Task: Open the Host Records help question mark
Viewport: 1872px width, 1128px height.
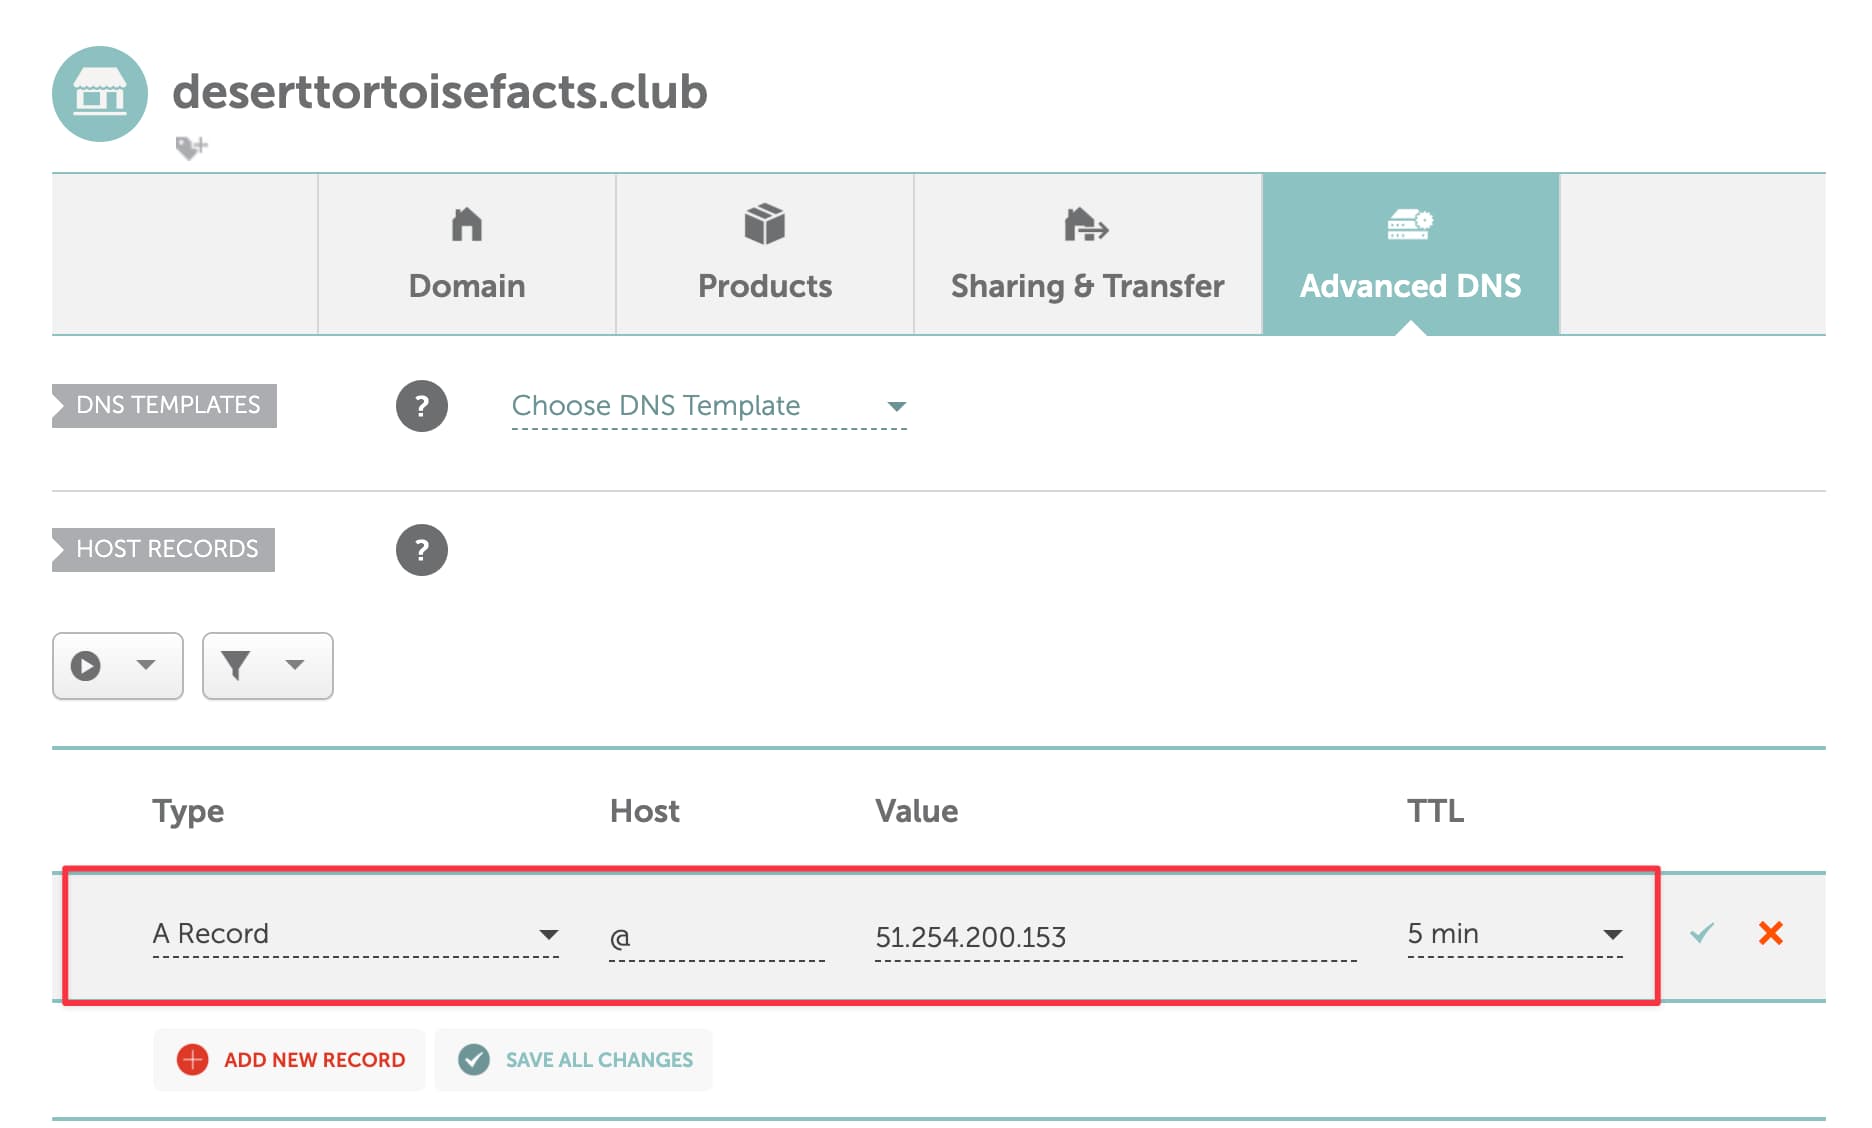Action: pyautogui.click(x=421, y=550)
